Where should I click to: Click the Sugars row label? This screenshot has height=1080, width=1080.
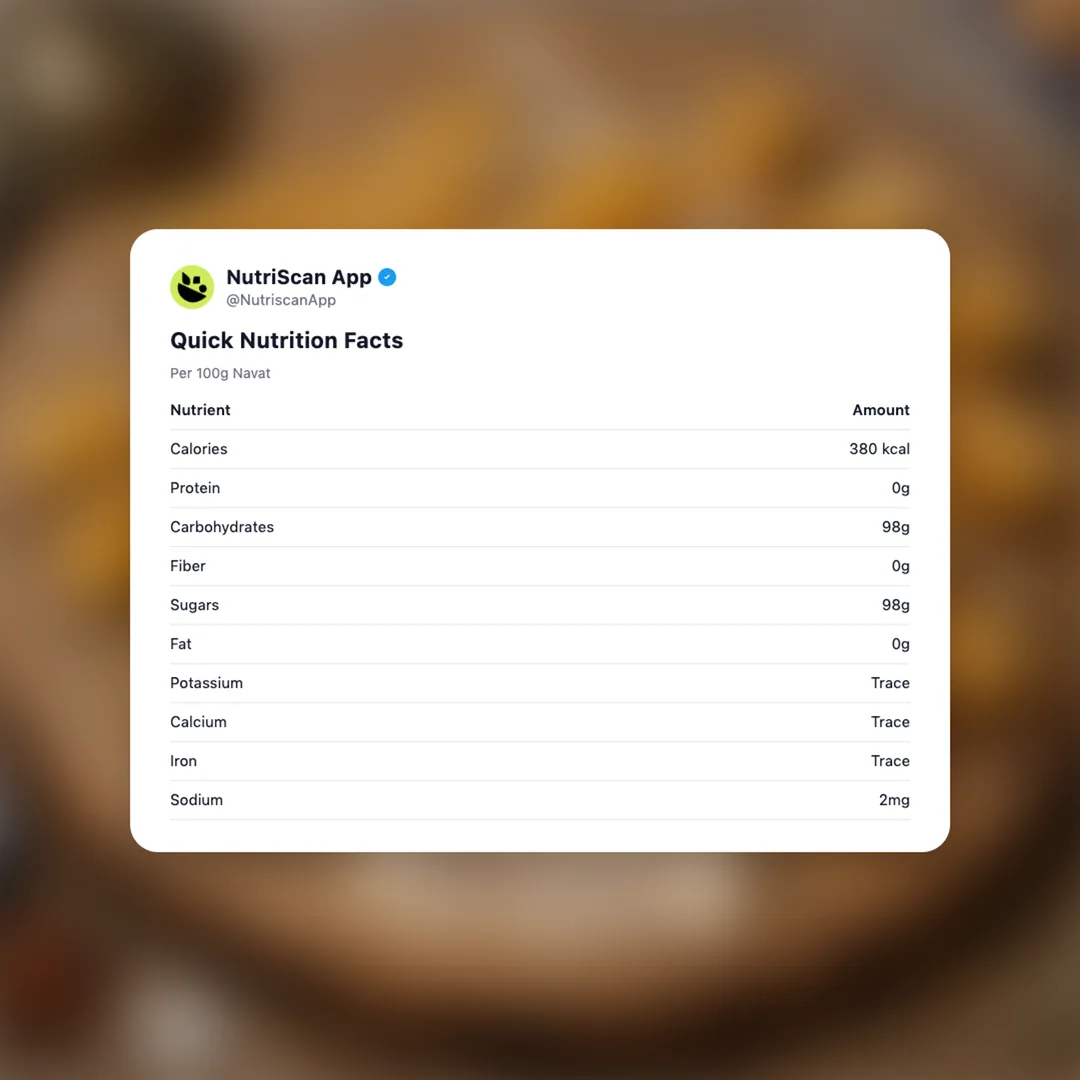(x=194, y=605)
